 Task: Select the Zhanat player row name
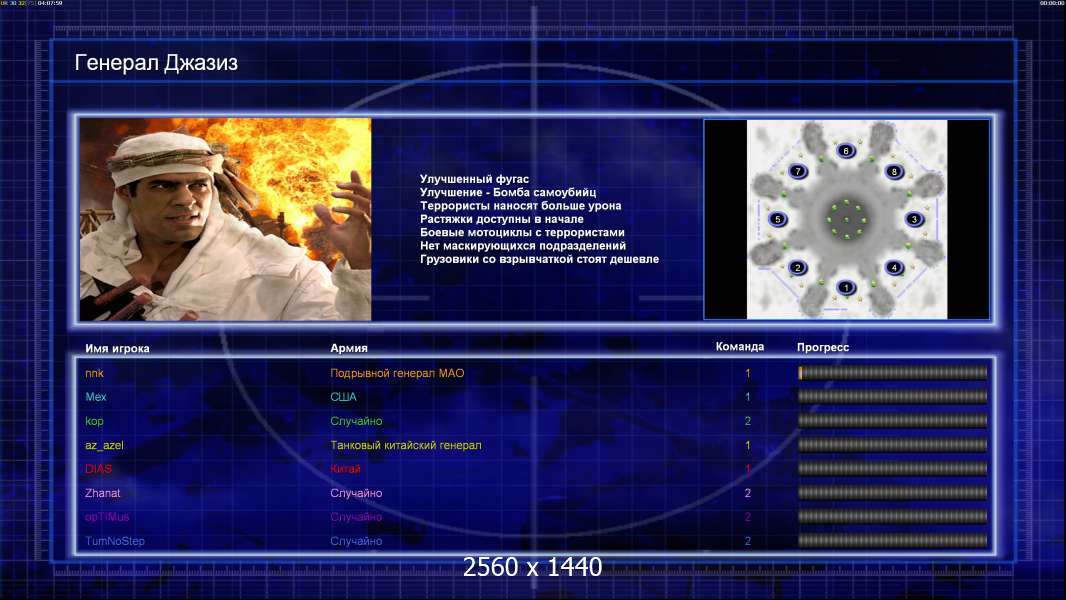[x=104, y=493]
